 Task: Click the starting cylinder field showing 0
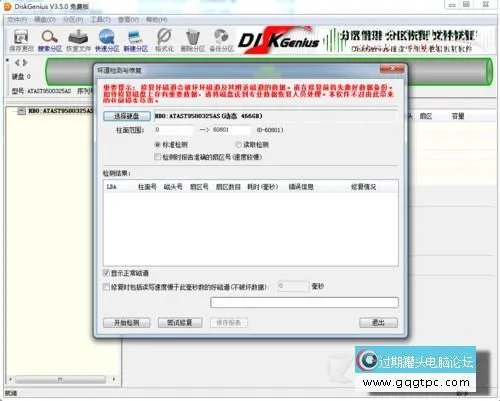click(x=174, y=130)
